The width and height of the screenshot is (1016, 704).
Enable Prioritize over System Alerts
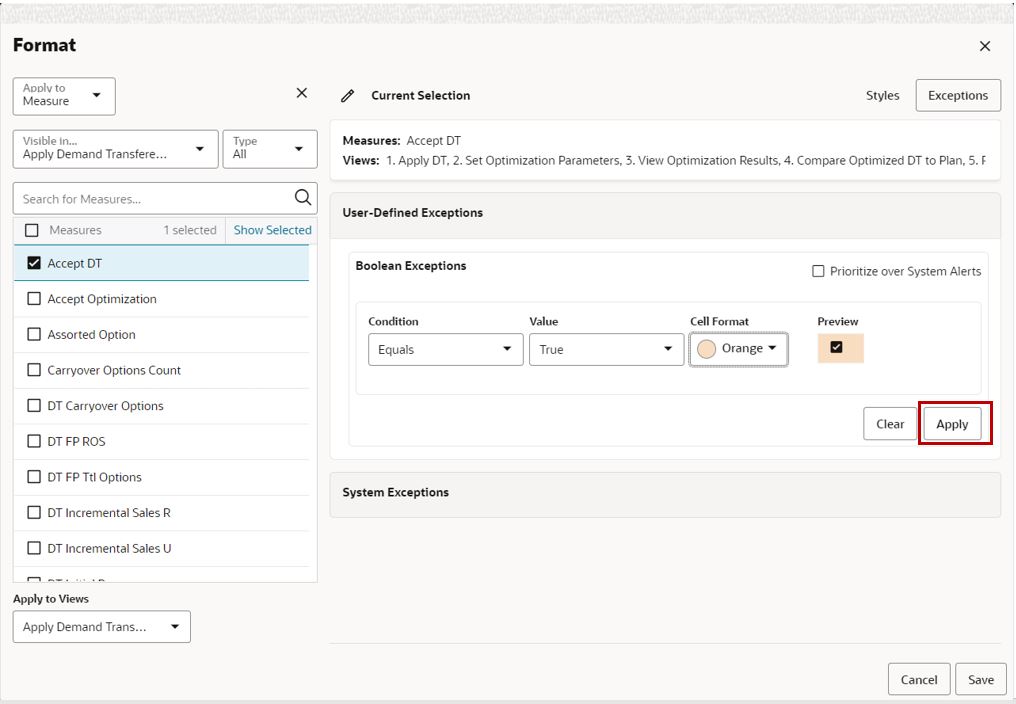coord(818,271)
